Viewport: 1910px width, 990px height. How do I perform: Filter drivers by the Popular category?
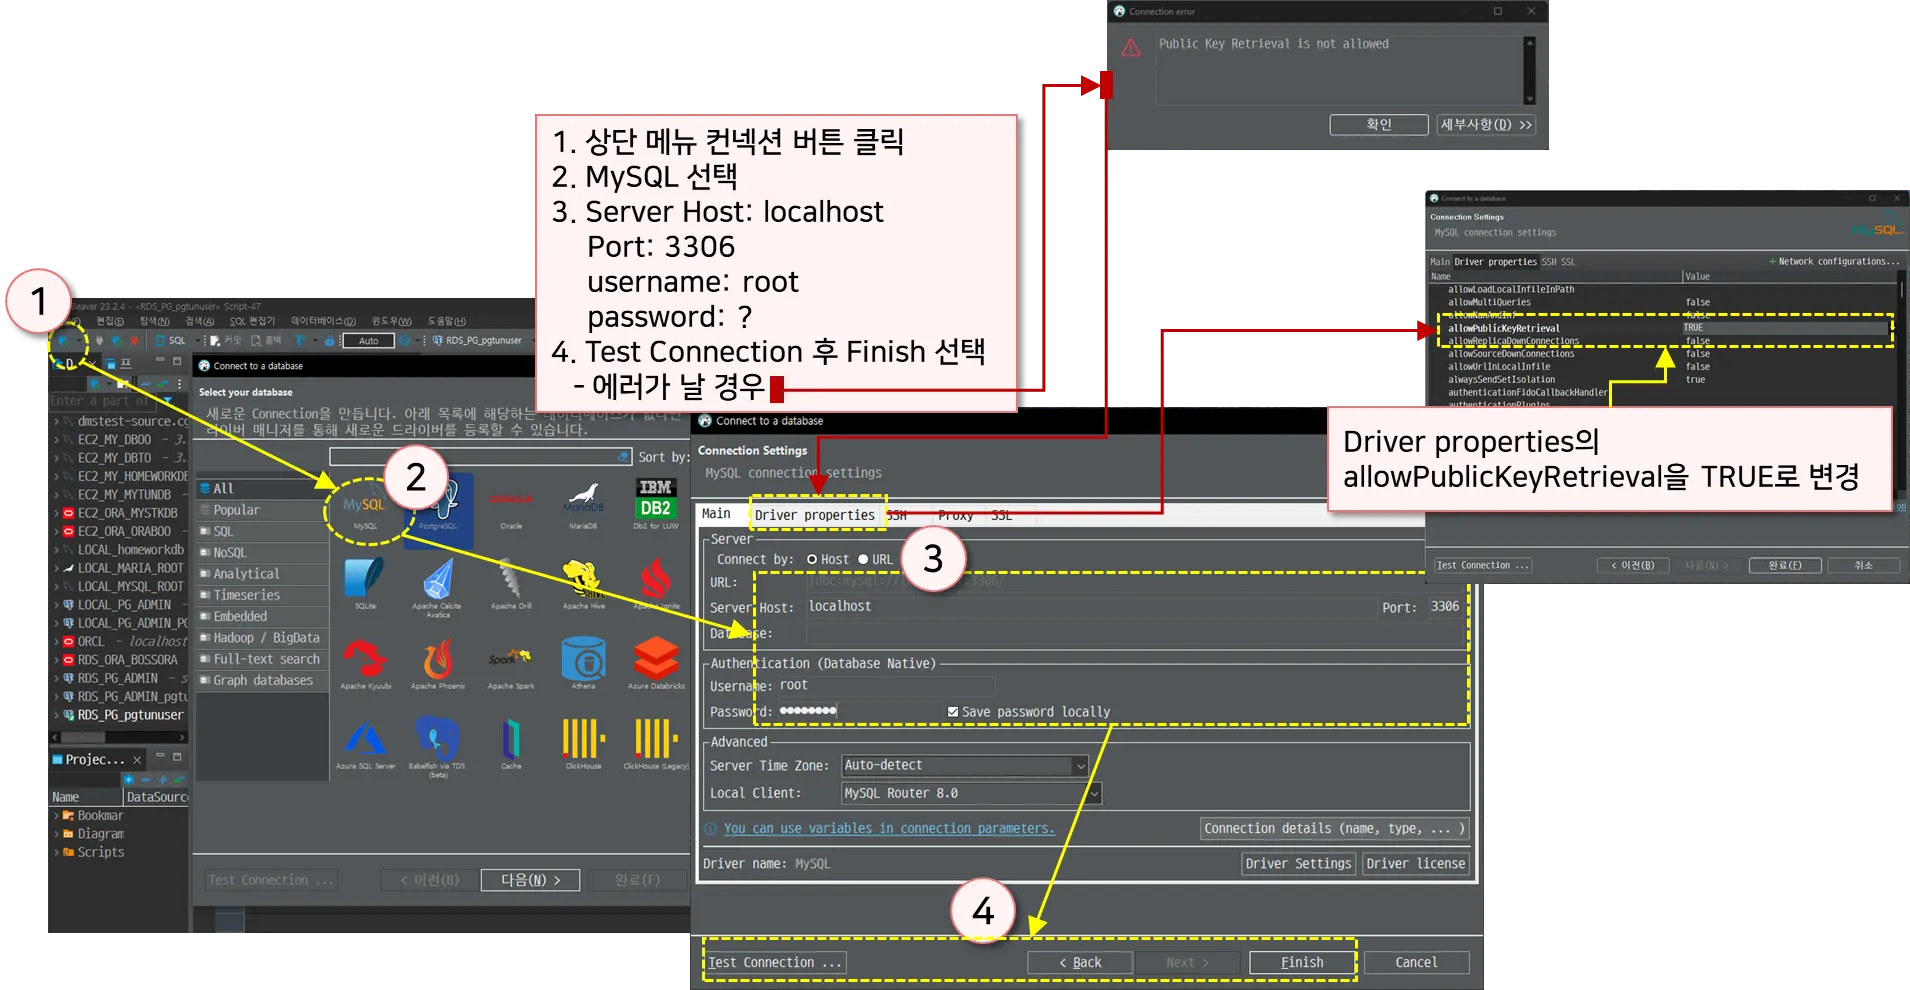pos(263,510)
